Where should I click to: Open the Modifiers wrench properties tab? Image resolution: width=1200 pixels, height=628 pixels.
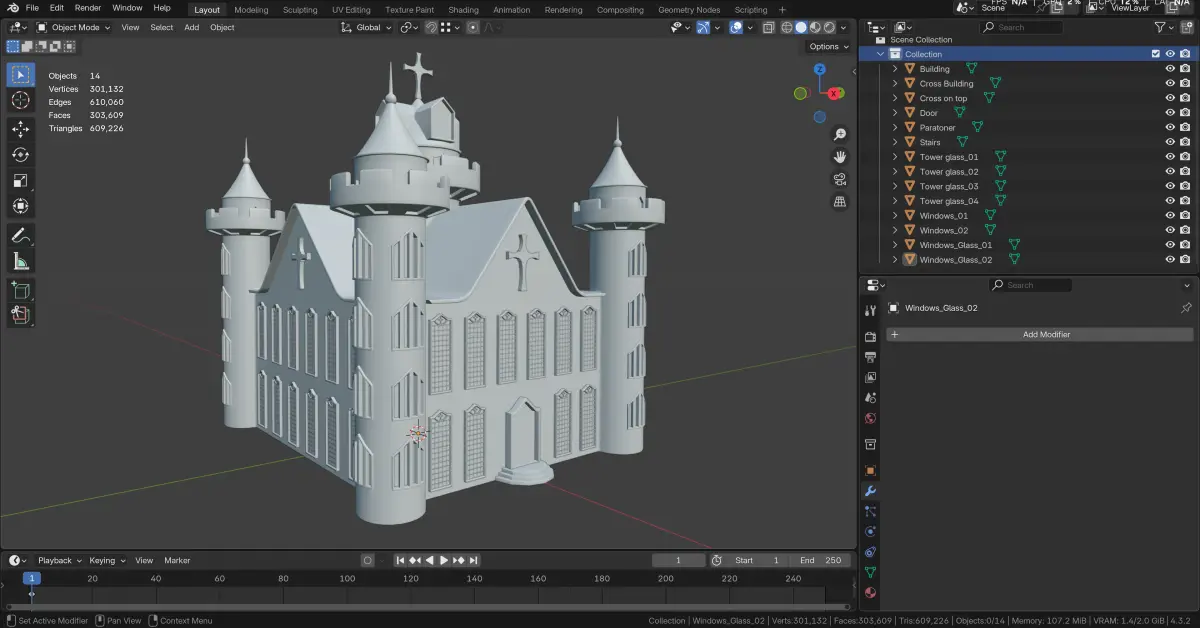pyautogui.click(x=870, y=491)
